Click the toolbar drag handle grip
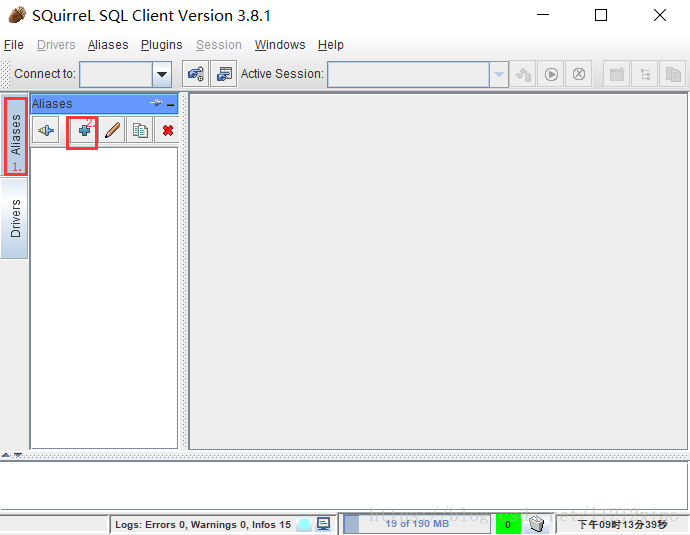This screenshot has width=690, height=535. [x=5, y=74]
